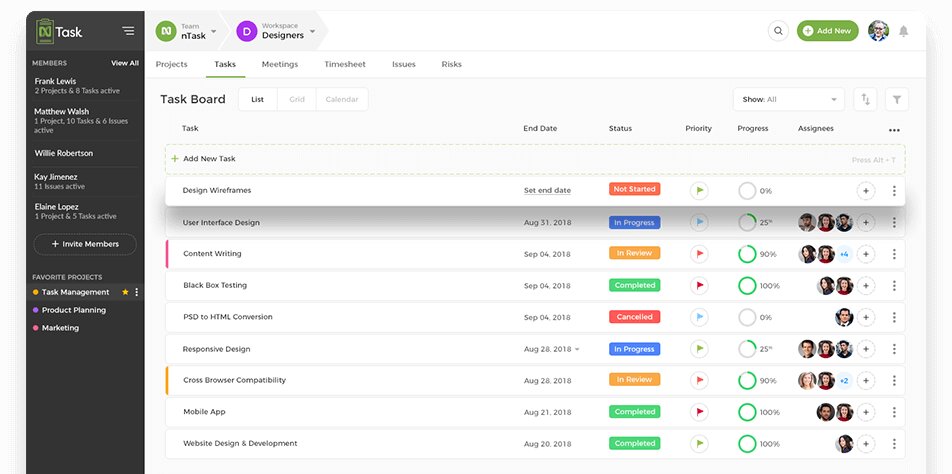Screen dimensions: 952x474
Task: Open column options ellipsis in table header
Action: click(x=894, y=130)
